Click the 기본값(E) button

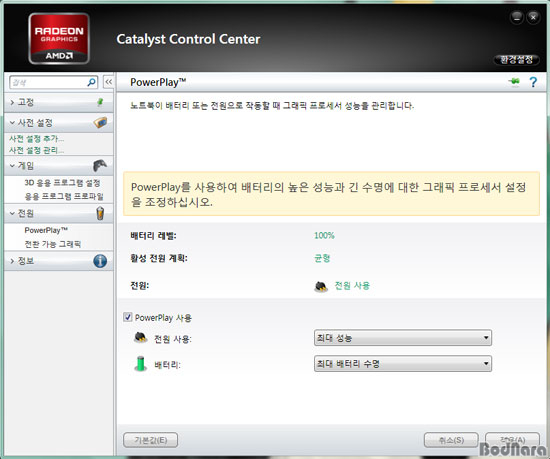(150, 440)
